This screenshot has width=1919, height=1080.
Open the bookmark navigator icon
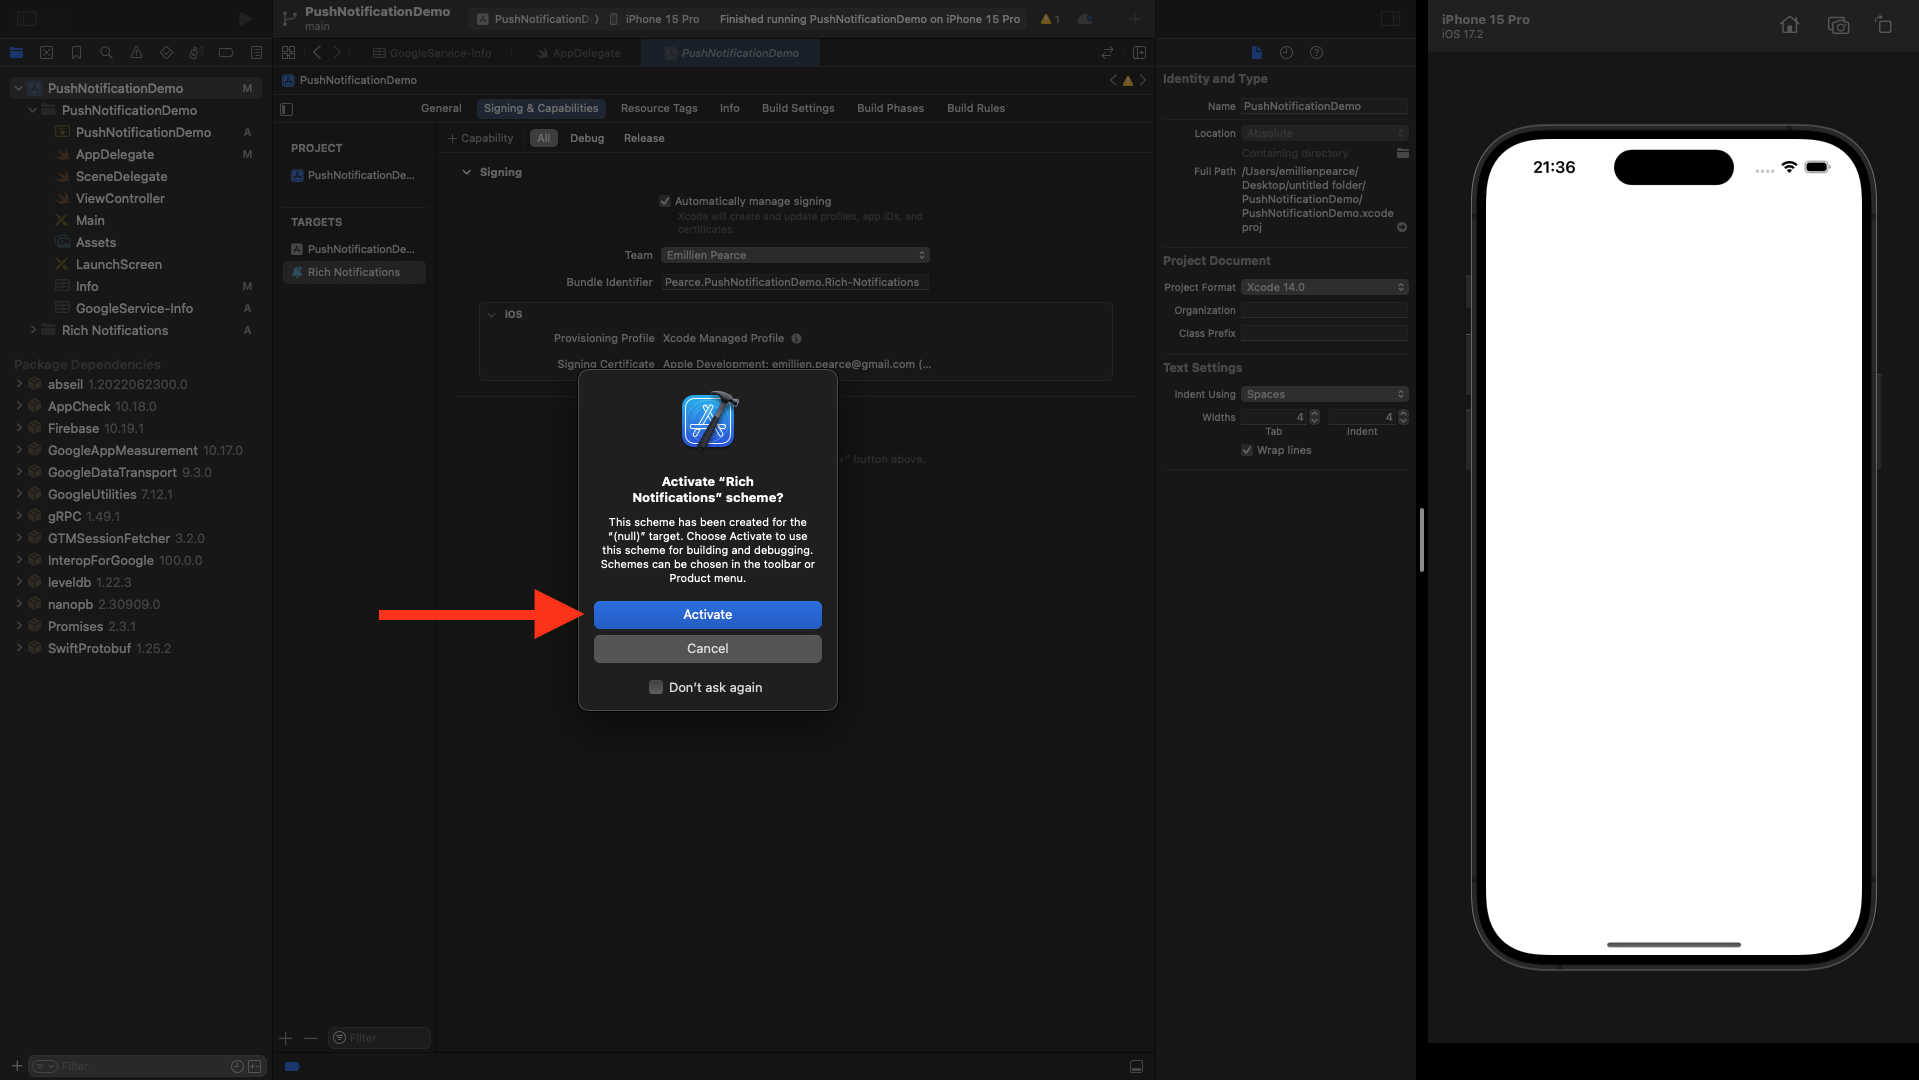tap(76, 53)
